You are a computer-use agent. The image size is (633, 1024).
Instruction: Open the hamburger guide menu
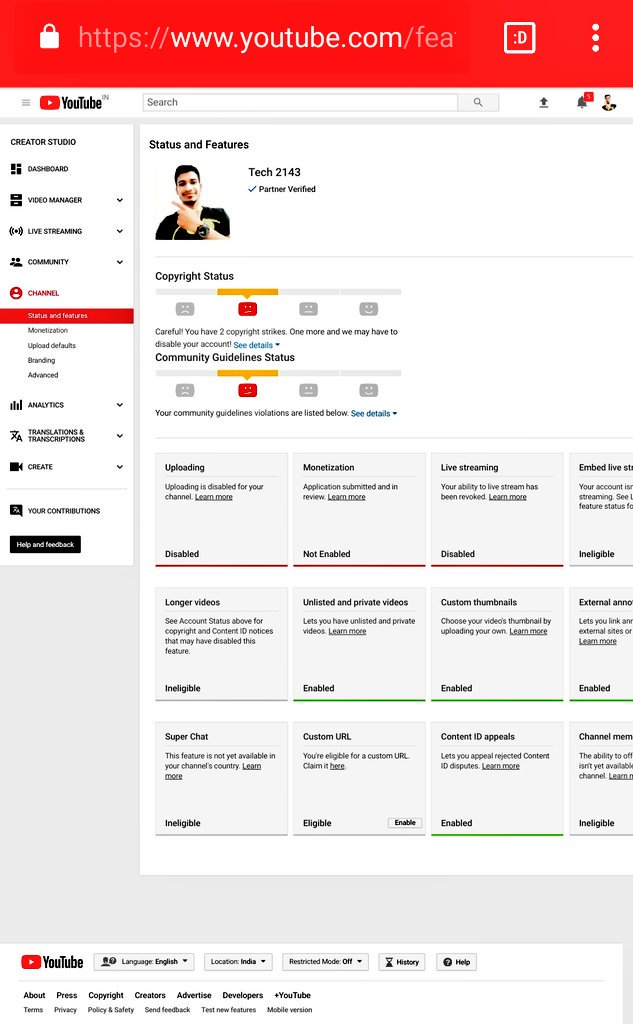[x=26, y=103]
